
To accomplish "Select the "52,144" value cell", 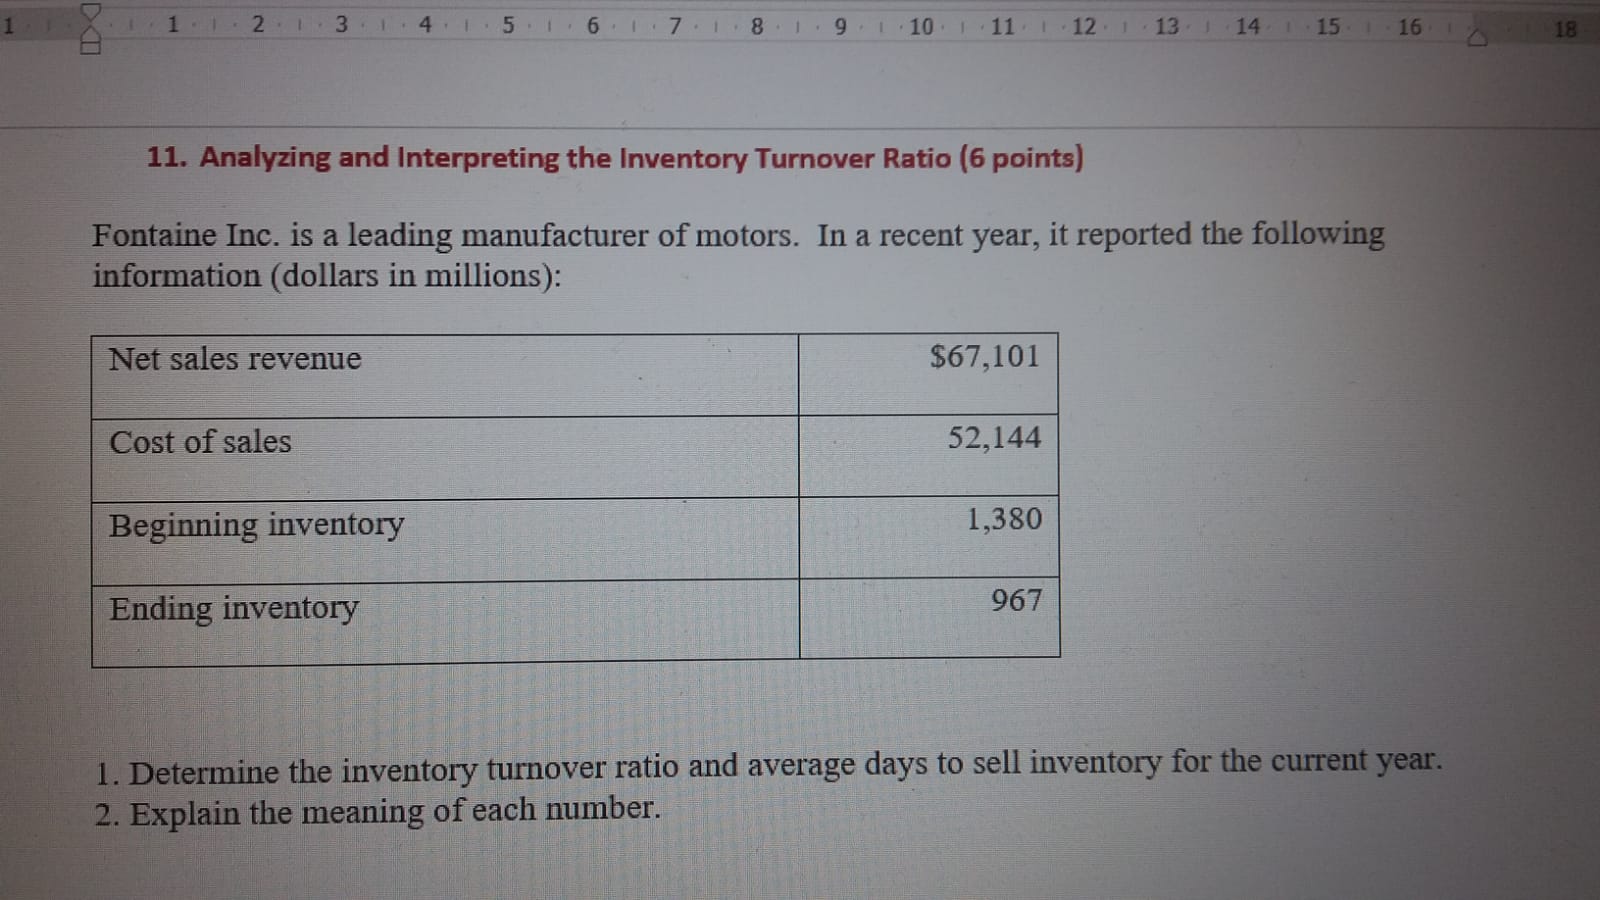I will (928, 455).
